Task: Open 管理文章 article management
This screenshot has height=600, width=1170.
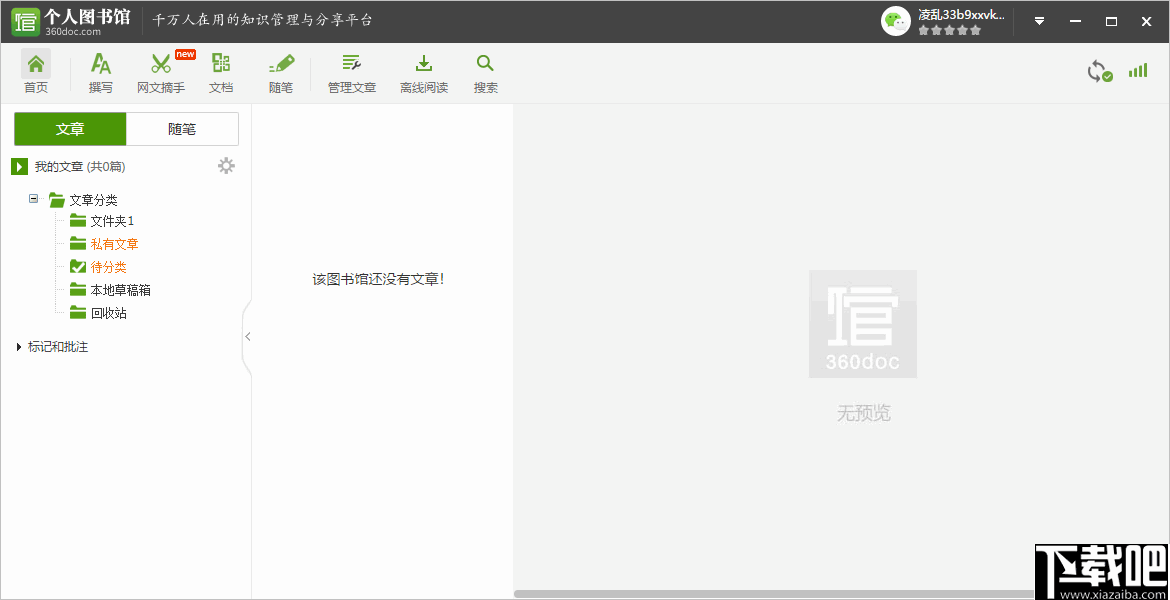Action: click(351, 72)
